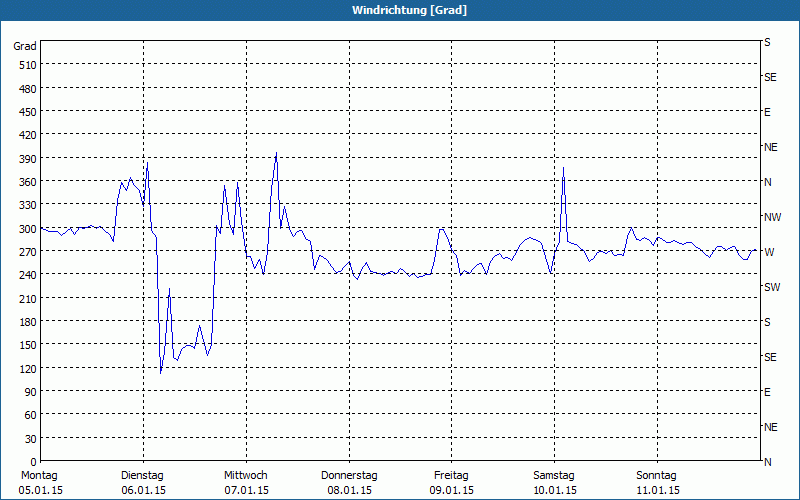Viewport: 800px width, 500px height.
Task: Click the "Mittwoch" day label
Action: pos(246,476)
